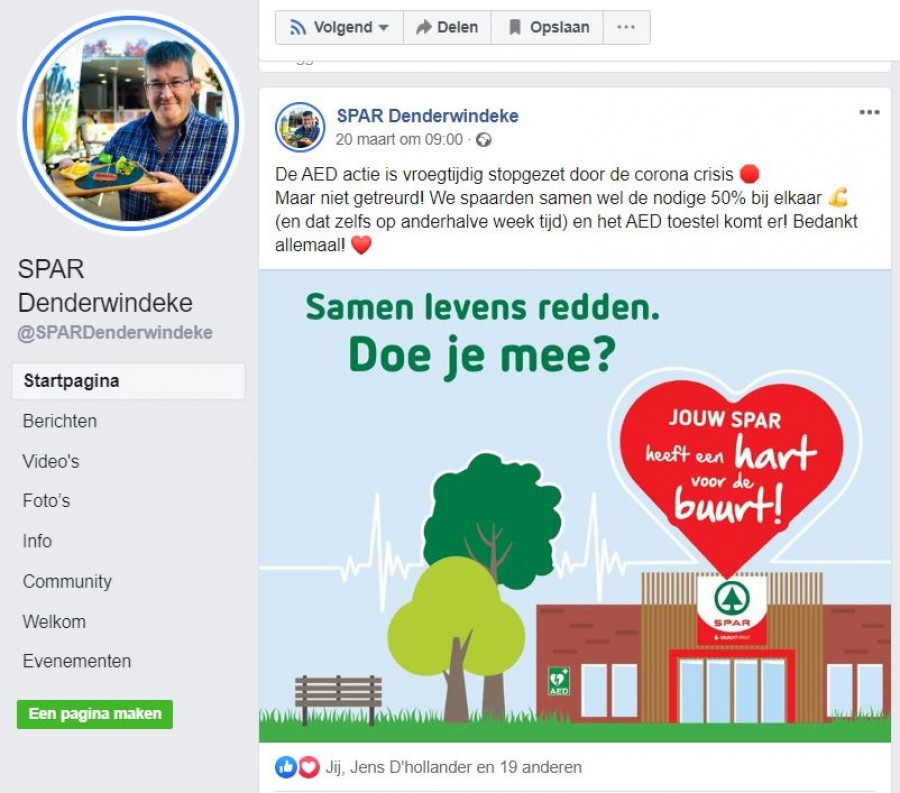The image size is (900, 793).
Task: Save the page with Opslaan
Action: [548, 28]
